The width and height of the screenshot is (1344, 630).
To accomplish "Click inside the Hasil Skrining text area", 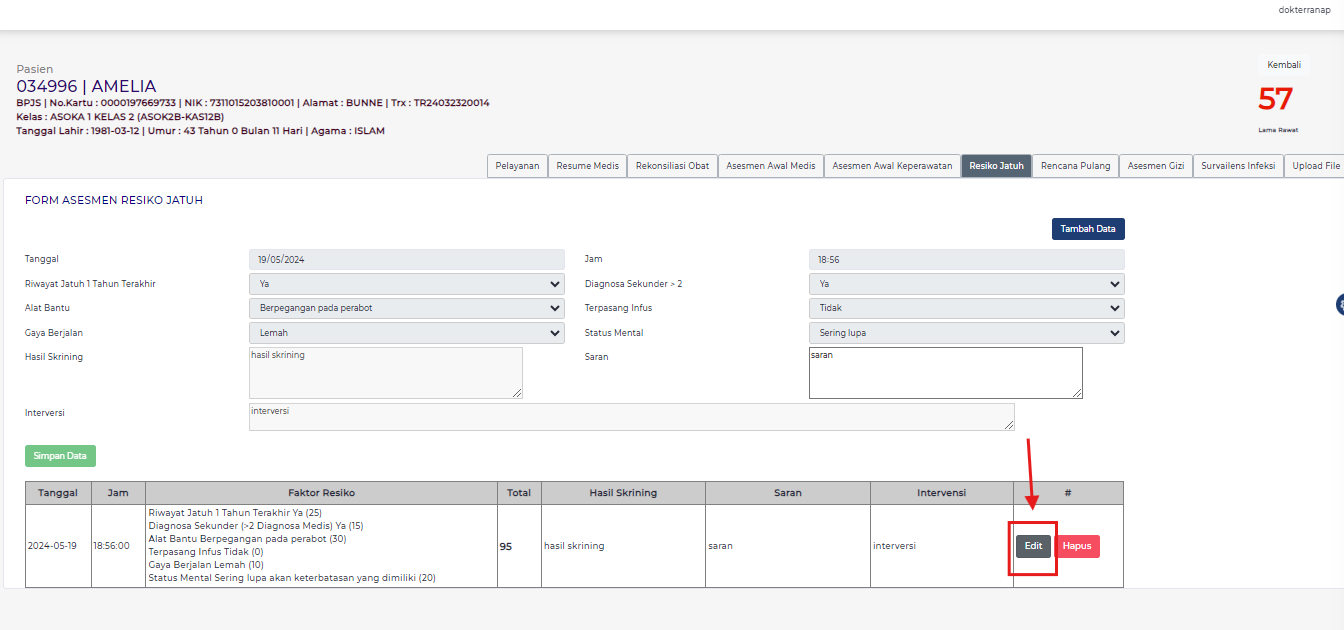I will click(x=385, y=372).
